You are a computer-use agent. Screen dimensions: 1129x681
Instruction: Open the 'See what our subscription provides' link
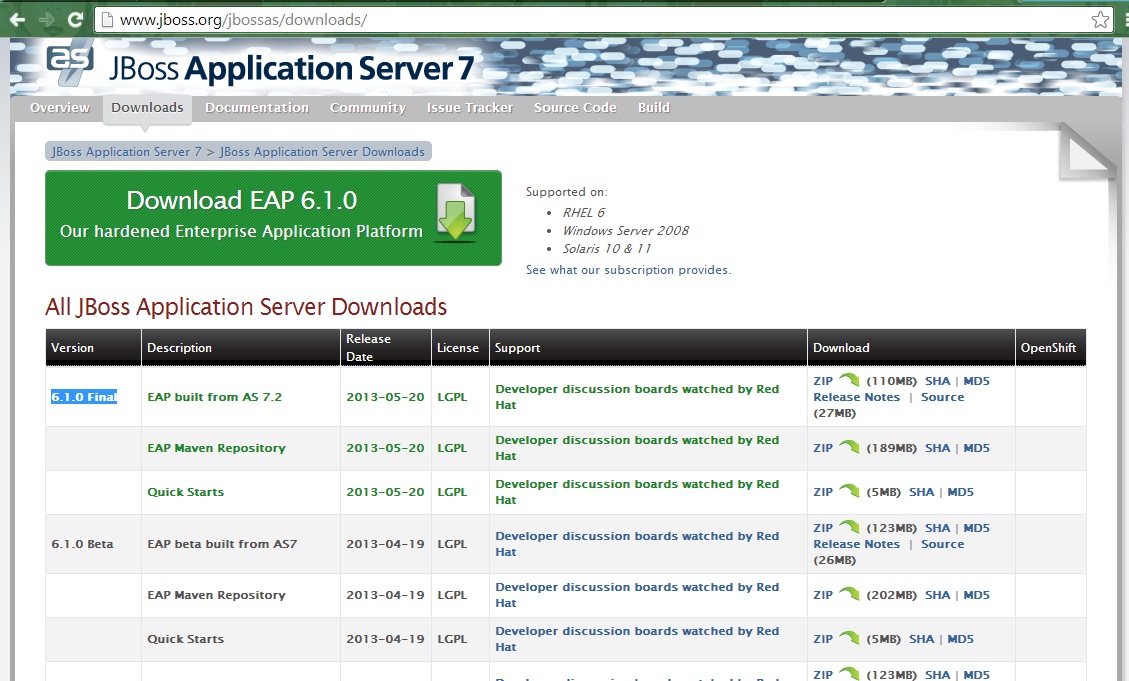[x=627, y=269]
